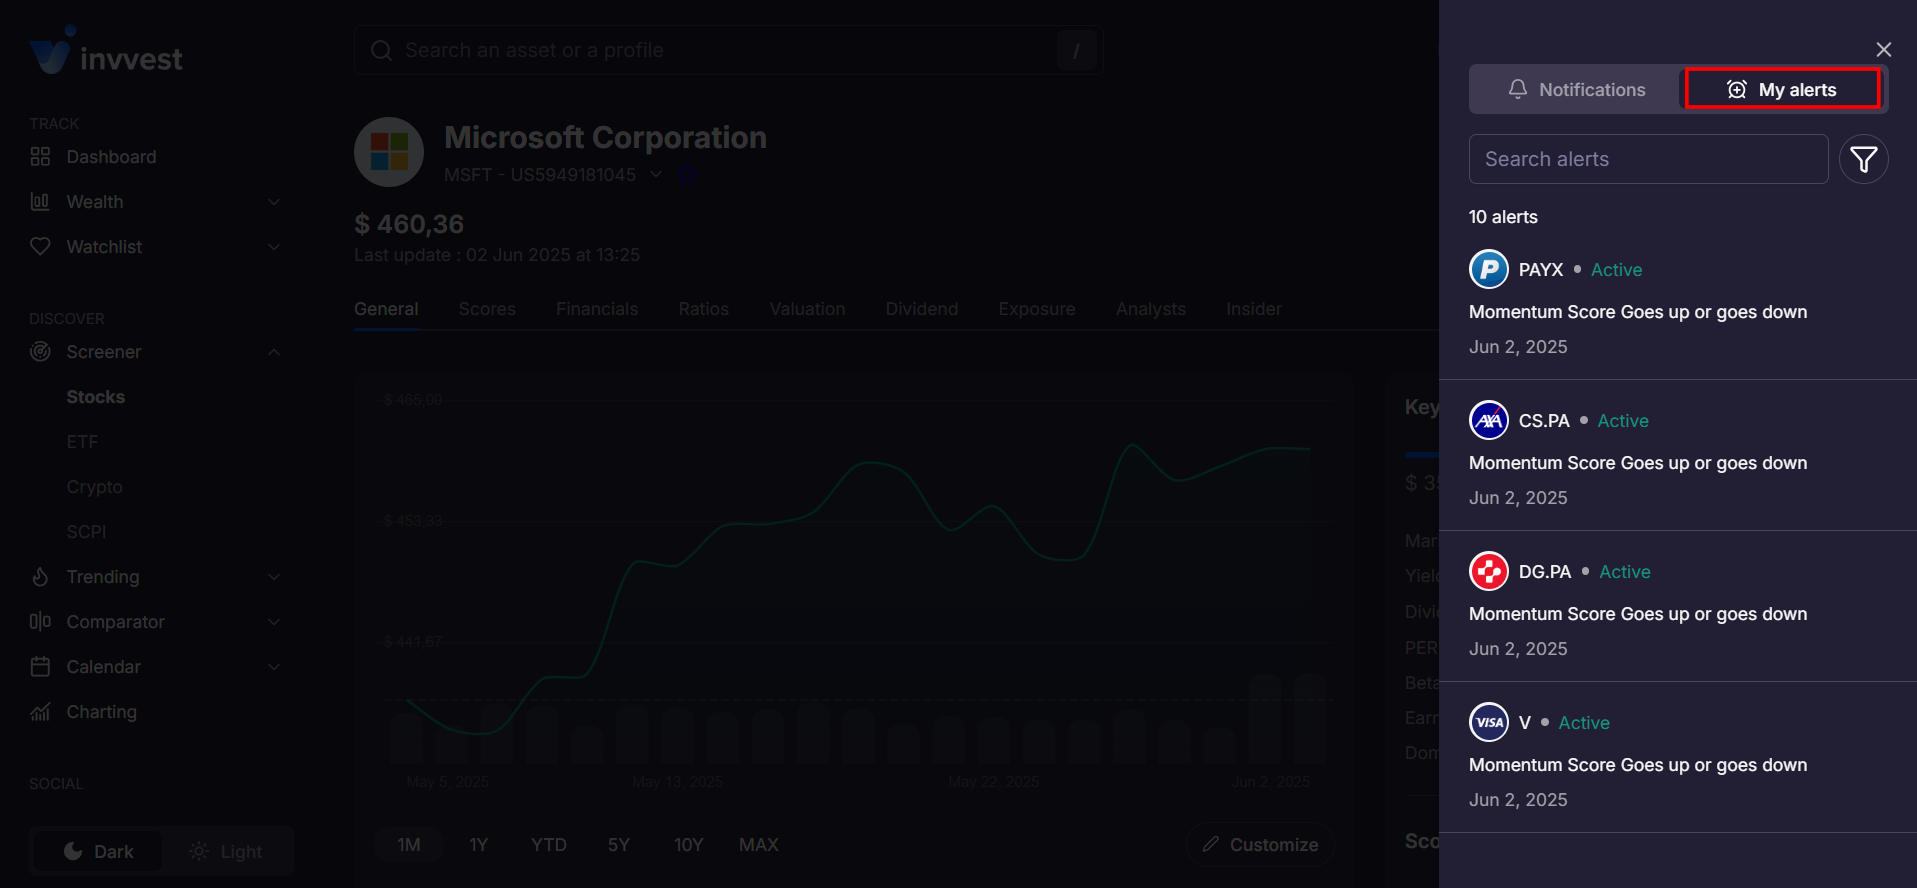The image size is (1917, 888).
Task: Set chart range to 1M
Action: pyautogui.click(x=409, y=845)
